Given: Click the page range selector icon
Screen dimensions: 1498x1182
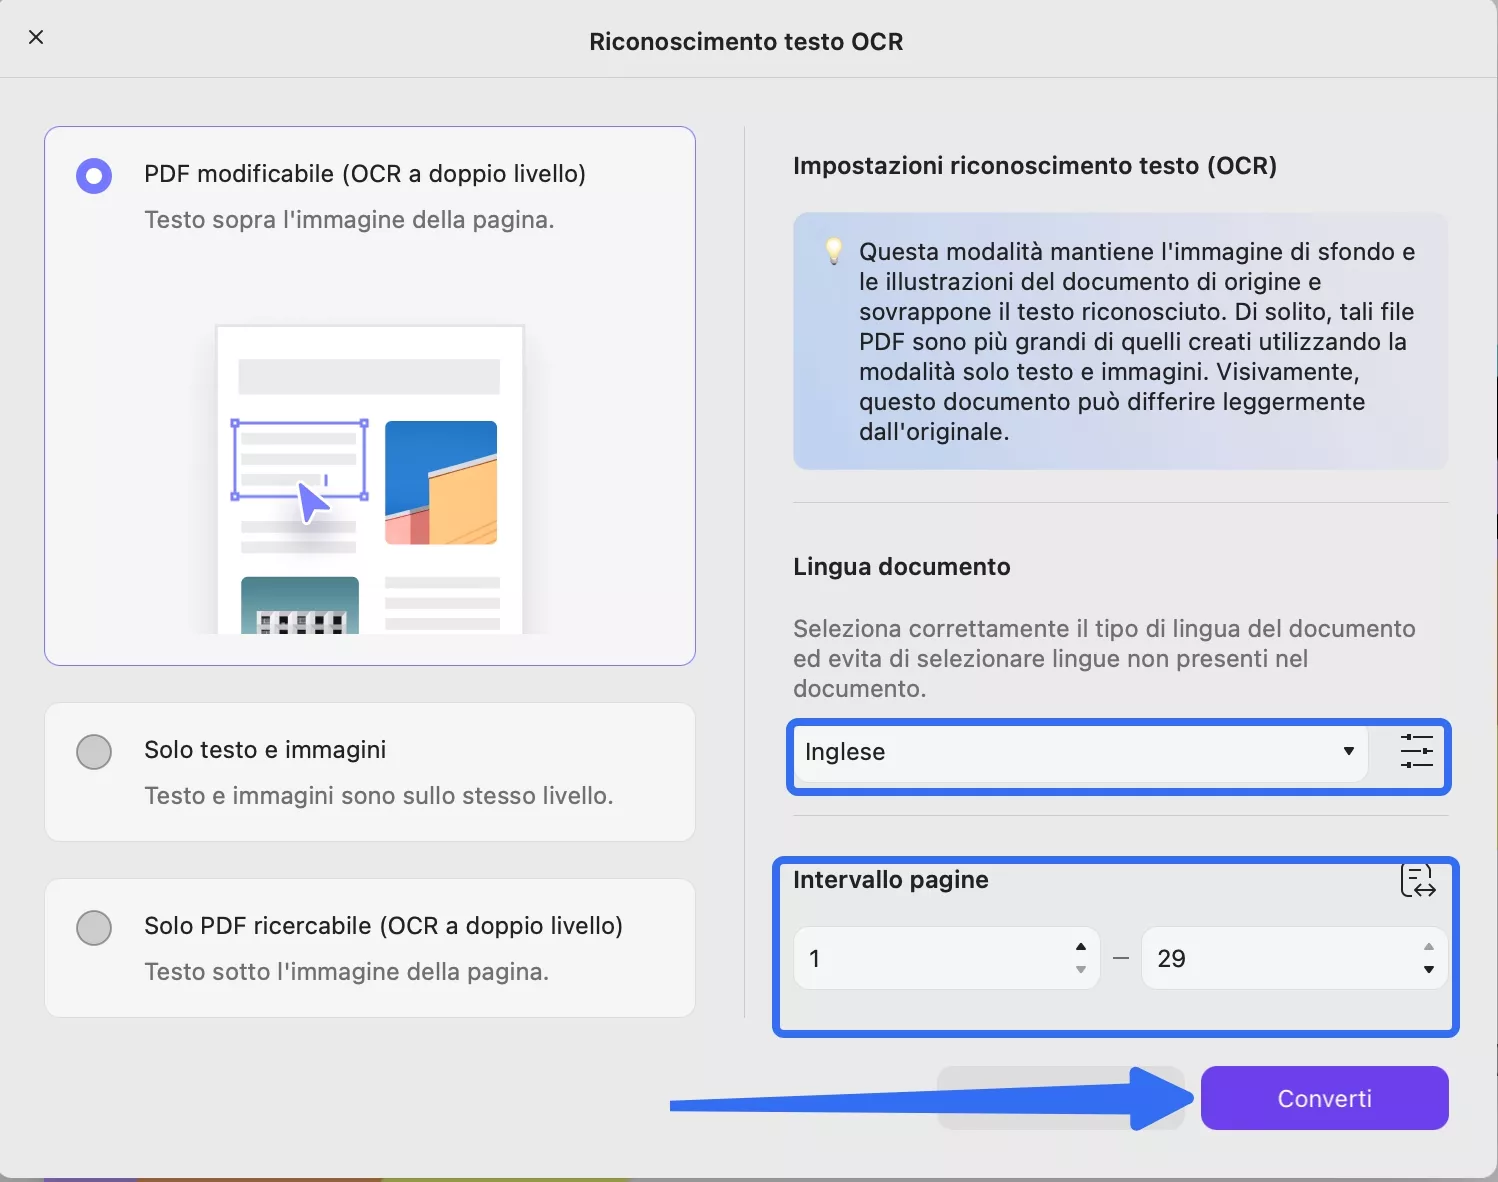Looking at the screenshot, I should point(1419,880).
